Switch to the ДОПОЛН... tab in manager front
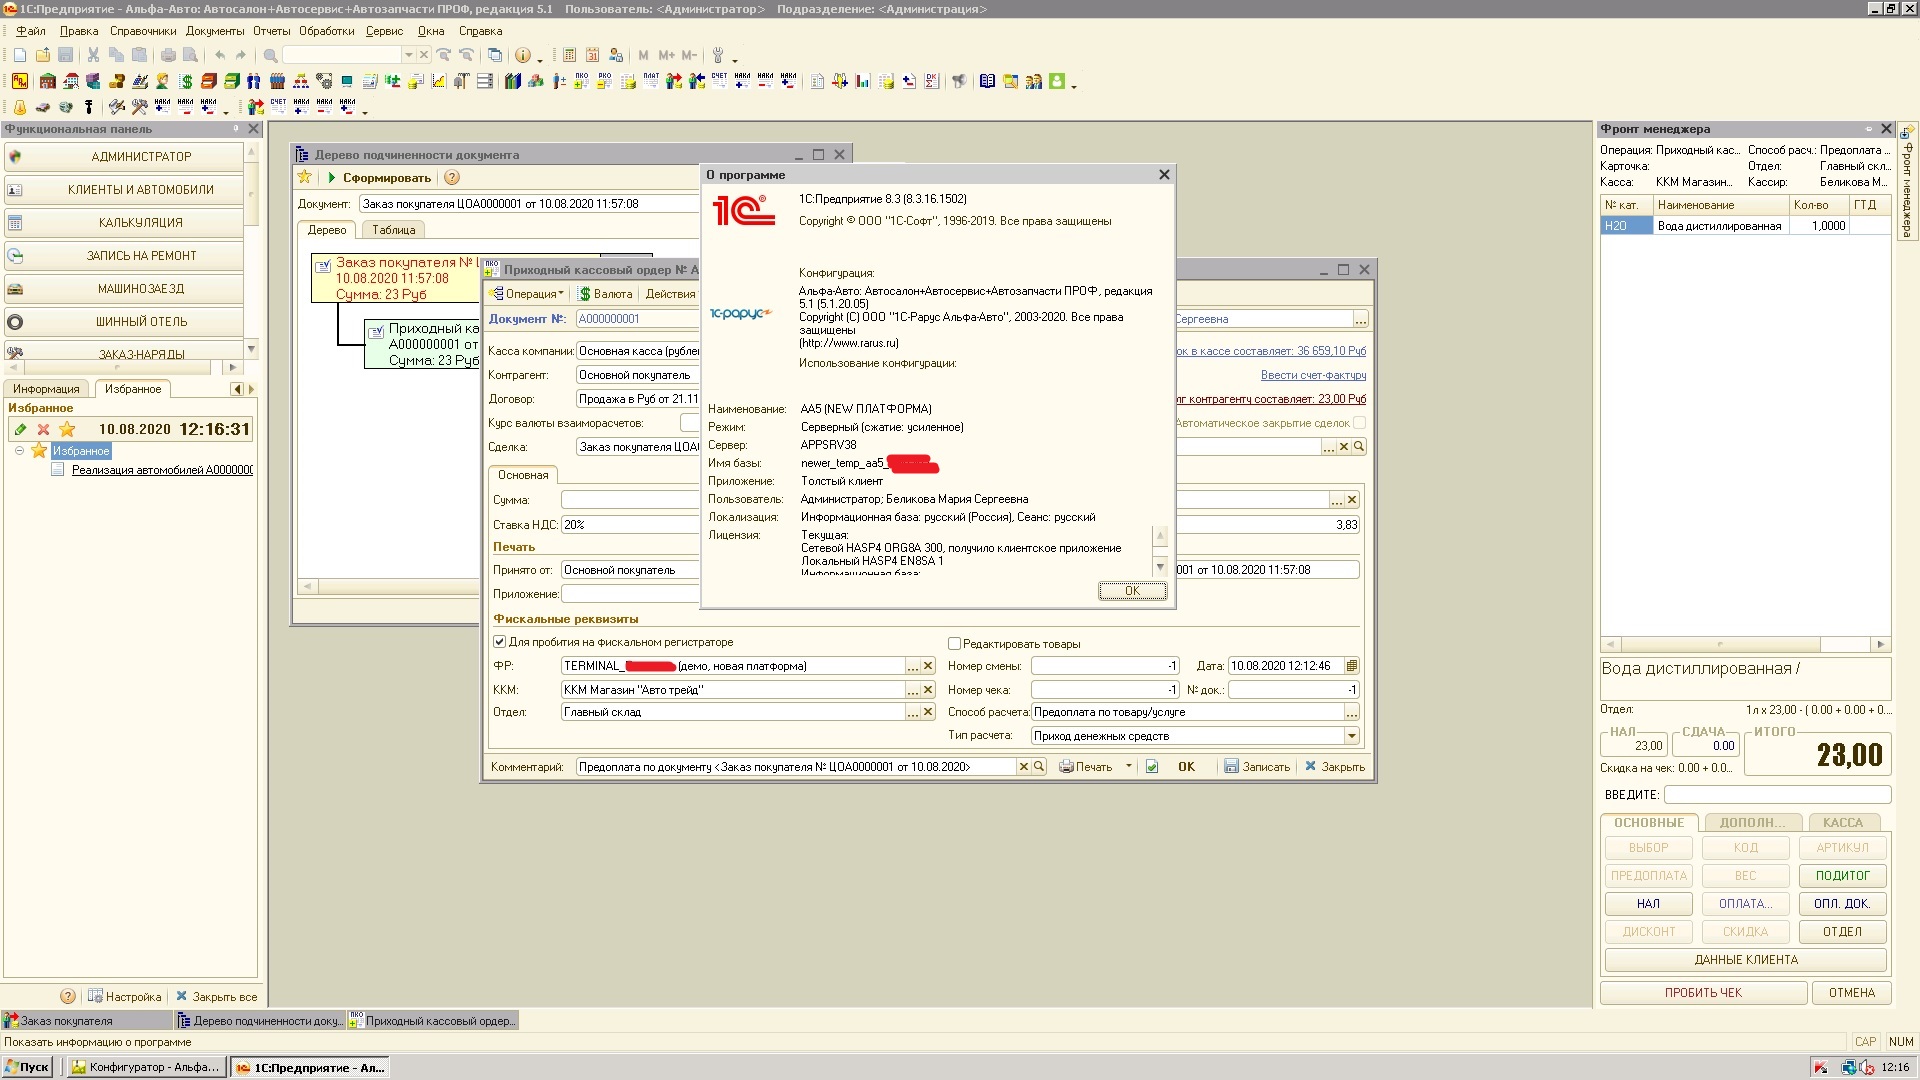Screen dimensions: 1920x1080 click(x=1752, y=823)
